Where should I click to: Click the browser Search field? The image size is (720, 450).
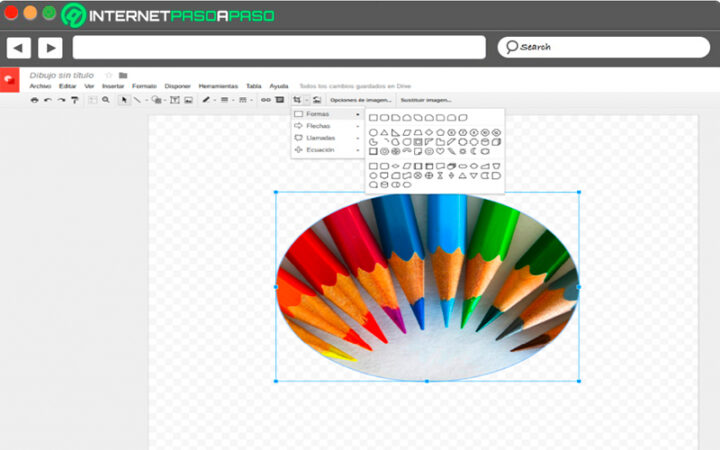[x=604, y=47]
